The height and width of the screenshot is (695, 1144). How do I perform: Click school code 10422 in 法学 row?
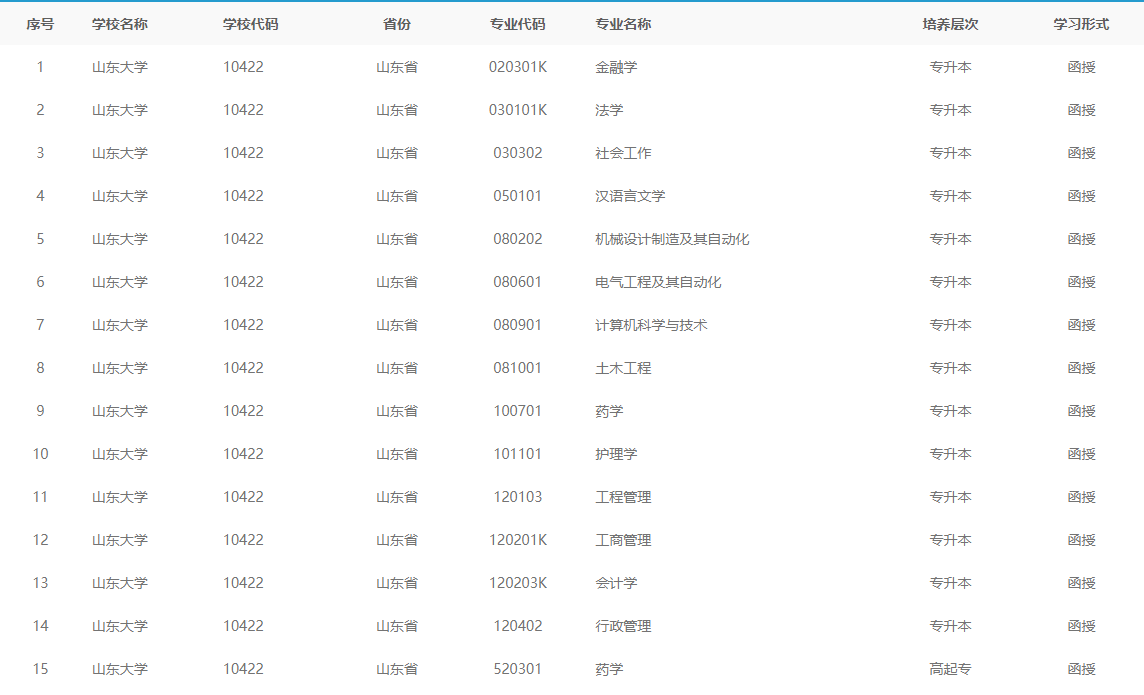(x=243, y=110)
